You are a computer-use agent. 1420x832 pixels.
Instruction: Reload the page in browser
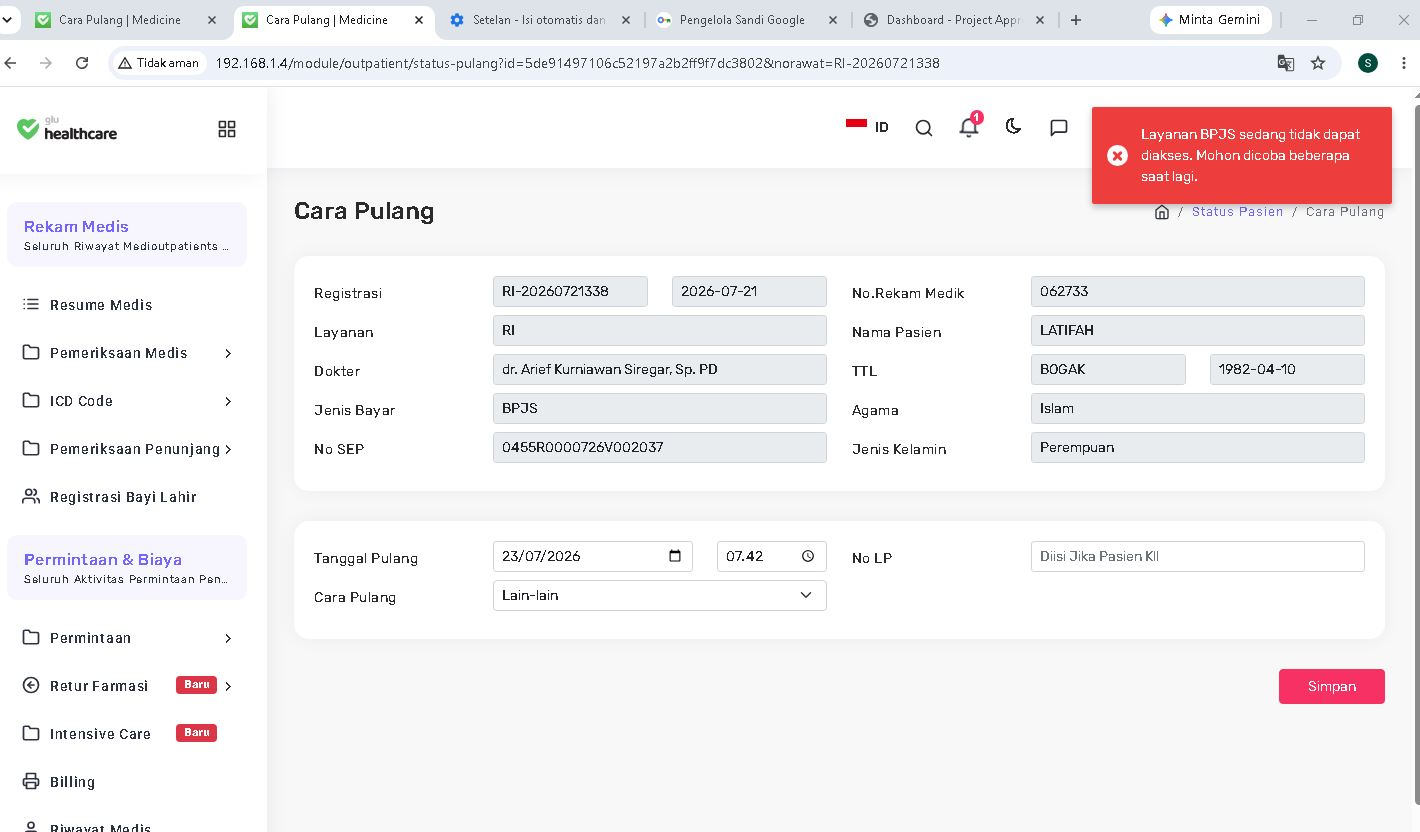tap(82, 63)
